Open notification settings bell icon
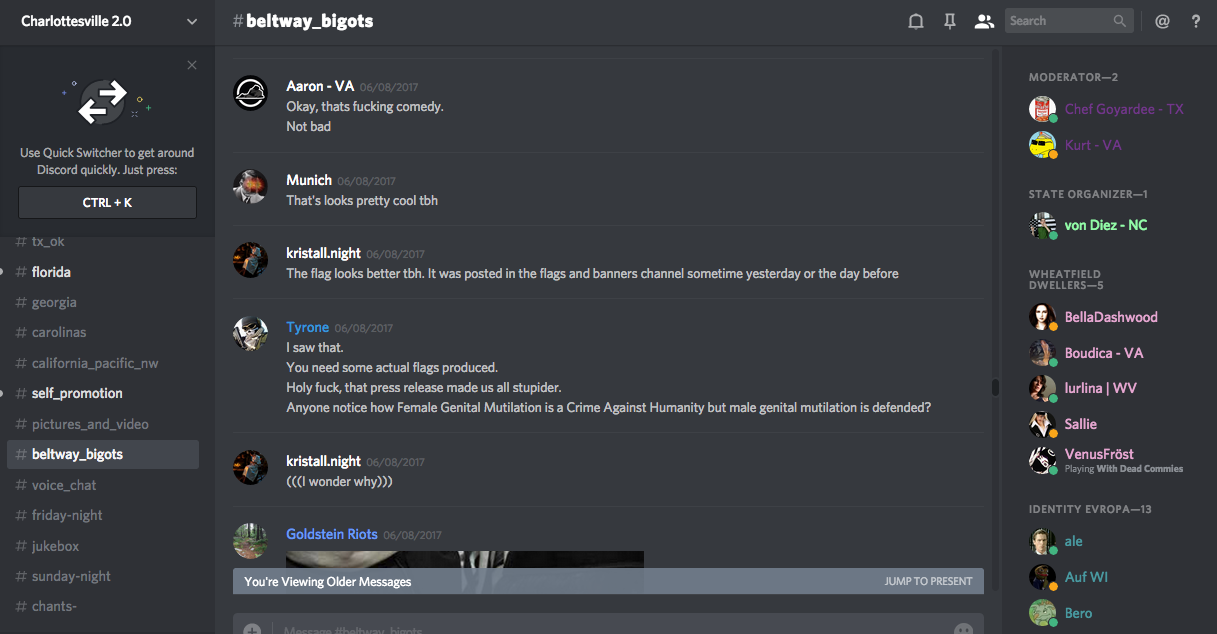The image size is (1217, 634). click(915, 21)
